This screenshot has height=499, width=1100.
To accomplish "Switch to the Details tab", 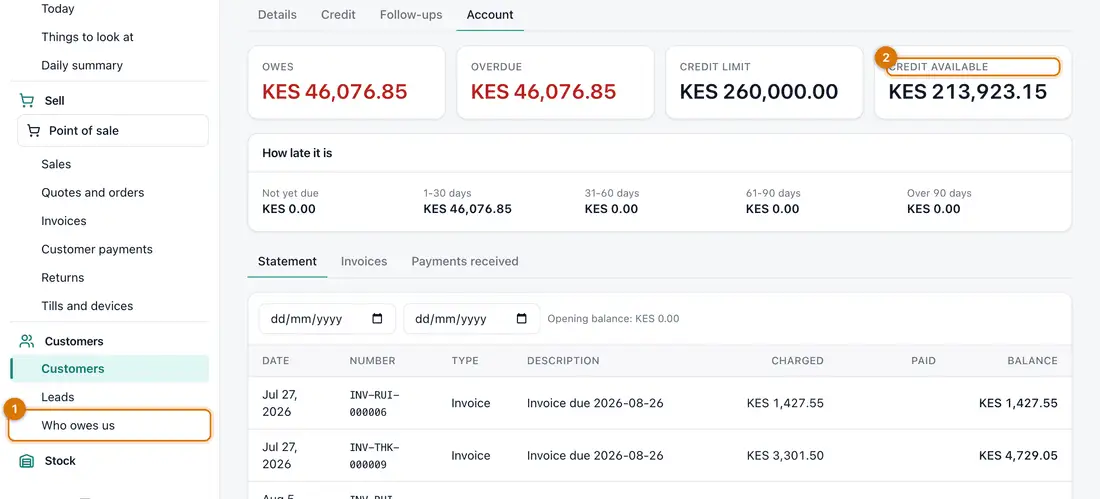I will (x=277, y=15).
